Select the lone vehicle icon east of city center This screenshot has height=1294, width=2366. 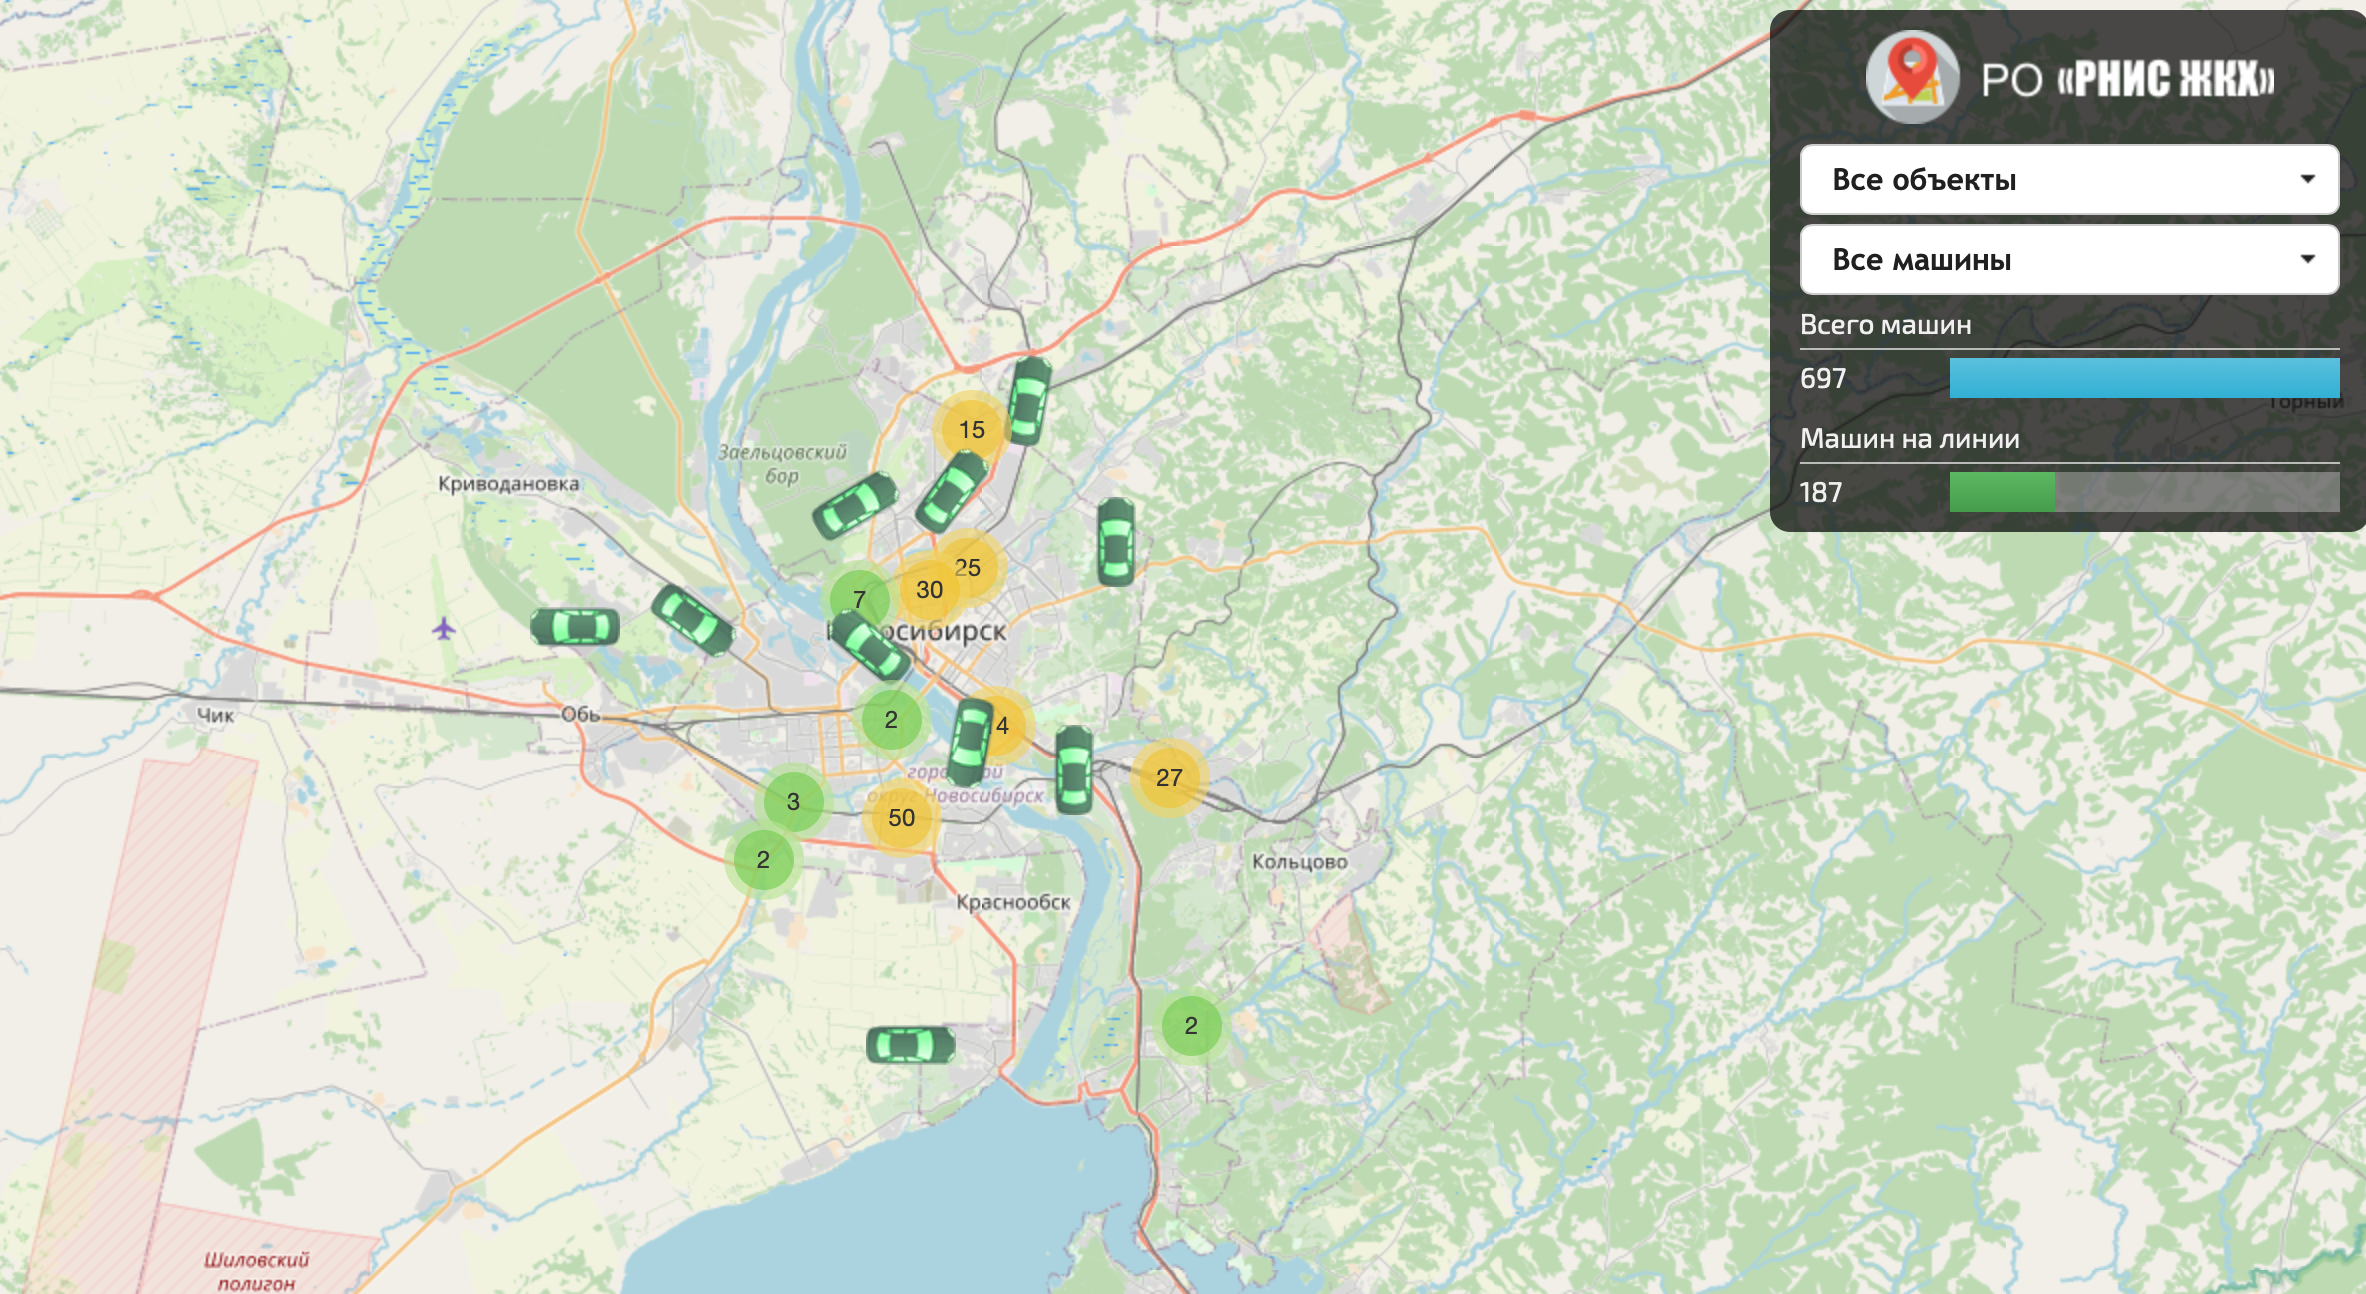[1116, 542]
